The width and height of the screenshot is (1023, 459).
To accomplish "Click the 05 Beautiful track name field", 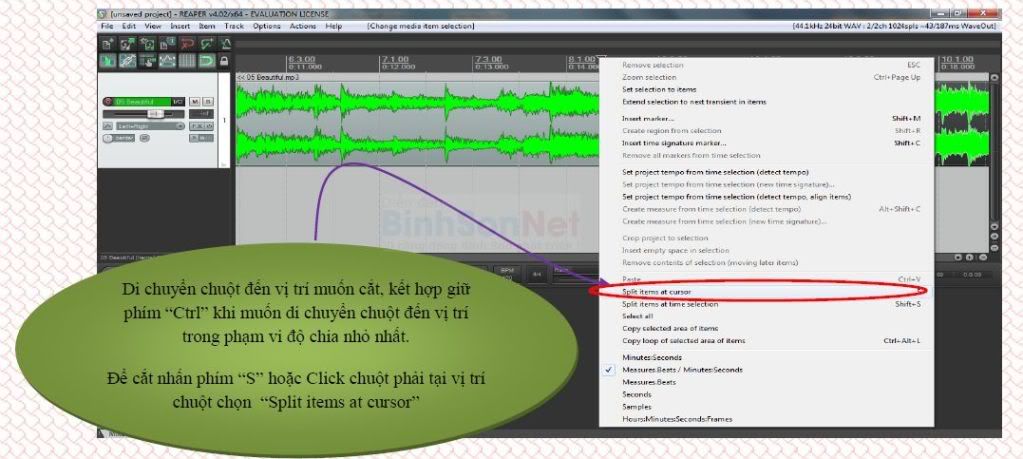I will click(x=140, y=102).
